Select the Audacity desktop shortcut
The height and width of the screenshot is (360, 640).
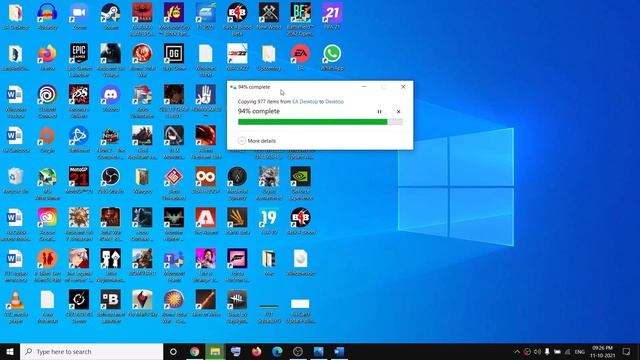click(47, 16)
